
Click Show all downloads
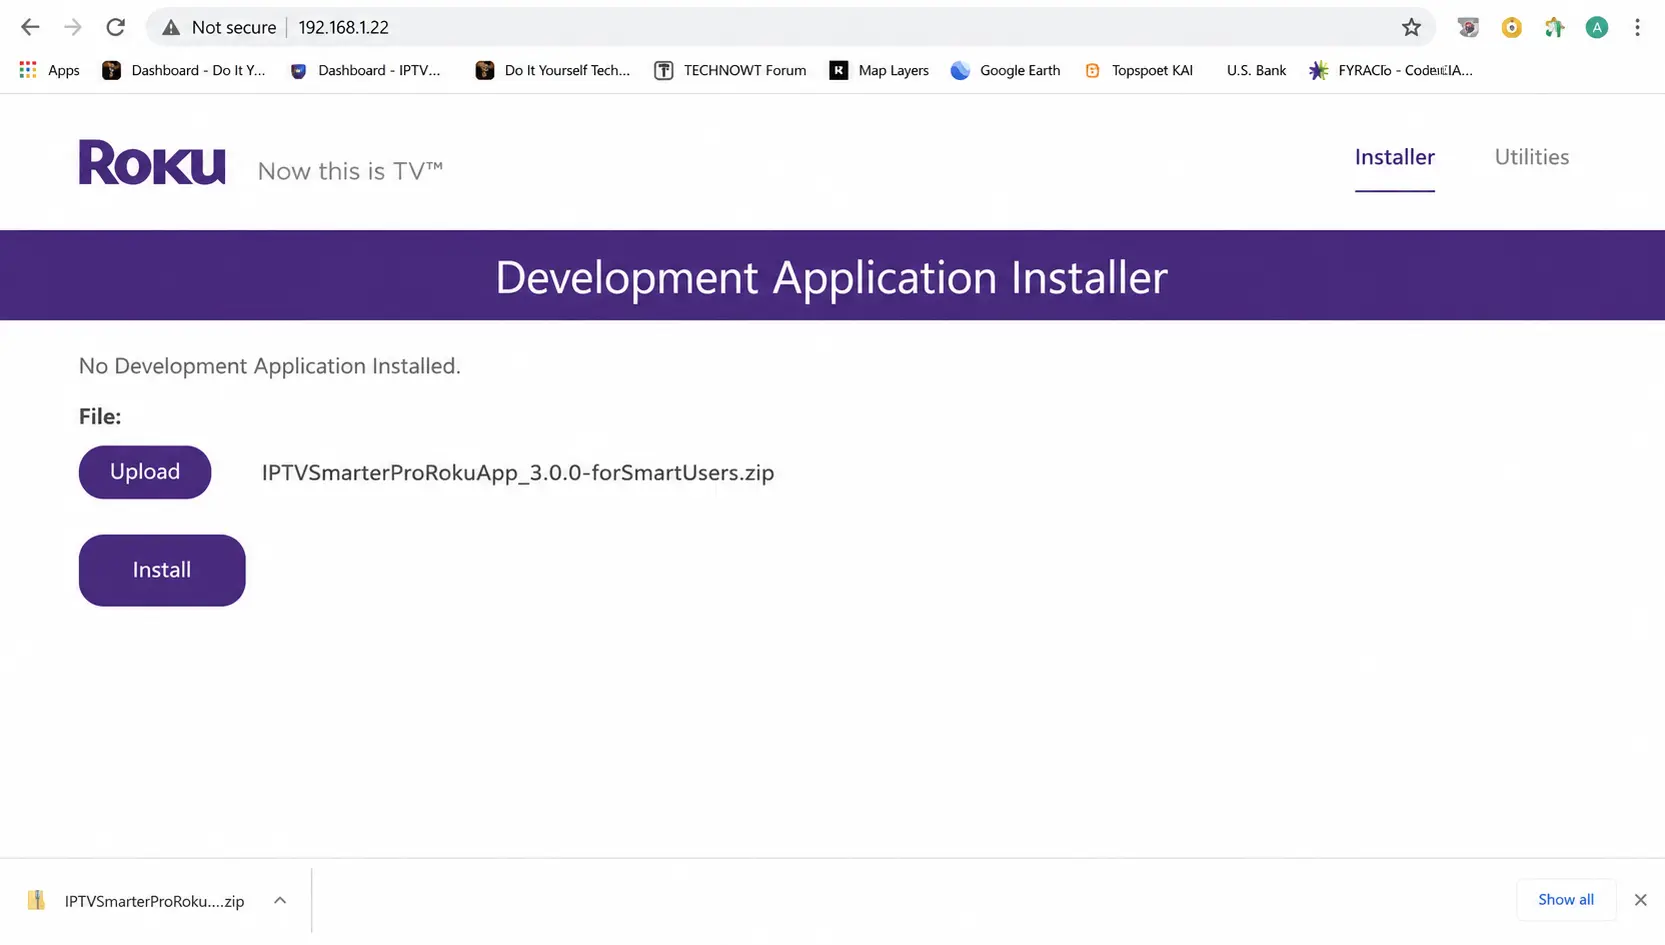pyautogui.click(x=1566, y=899)
